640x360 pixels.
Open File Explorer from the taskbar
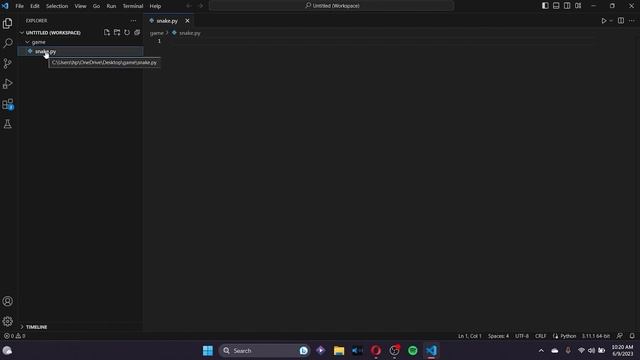pyautogui.click(x=339, y=351)
